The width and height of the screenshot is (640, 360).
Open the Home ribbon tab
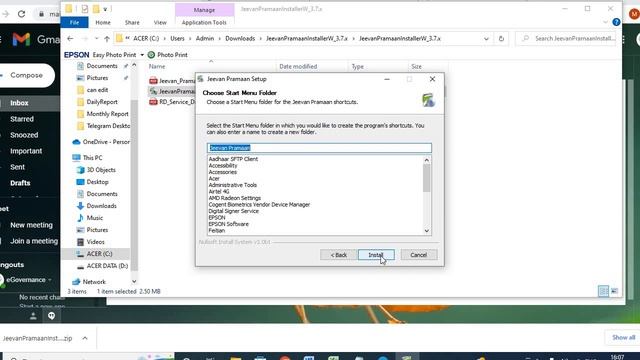(x=103, y=22)
